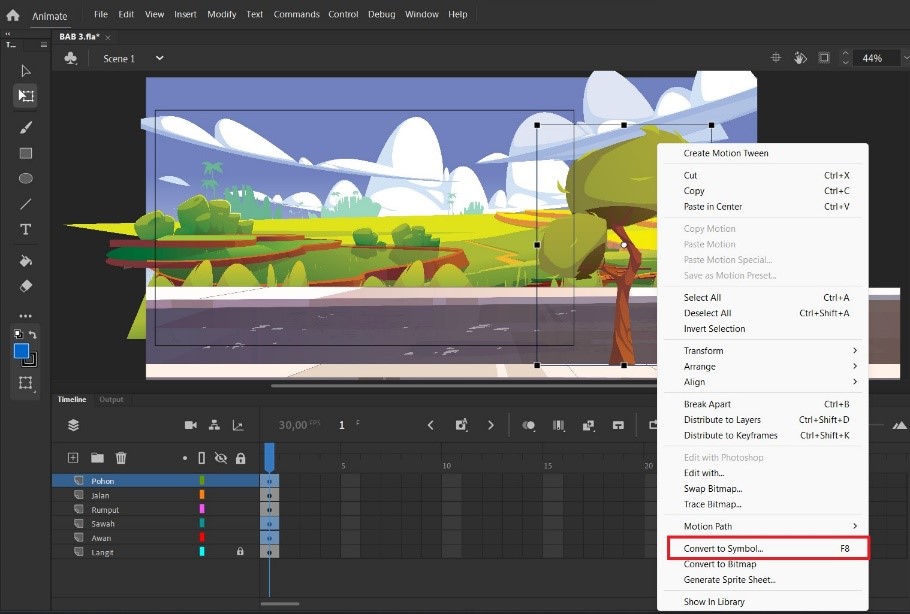Select the Eraser tool
910x614 pixels.
pyautogui.click(x=26, y=286)
